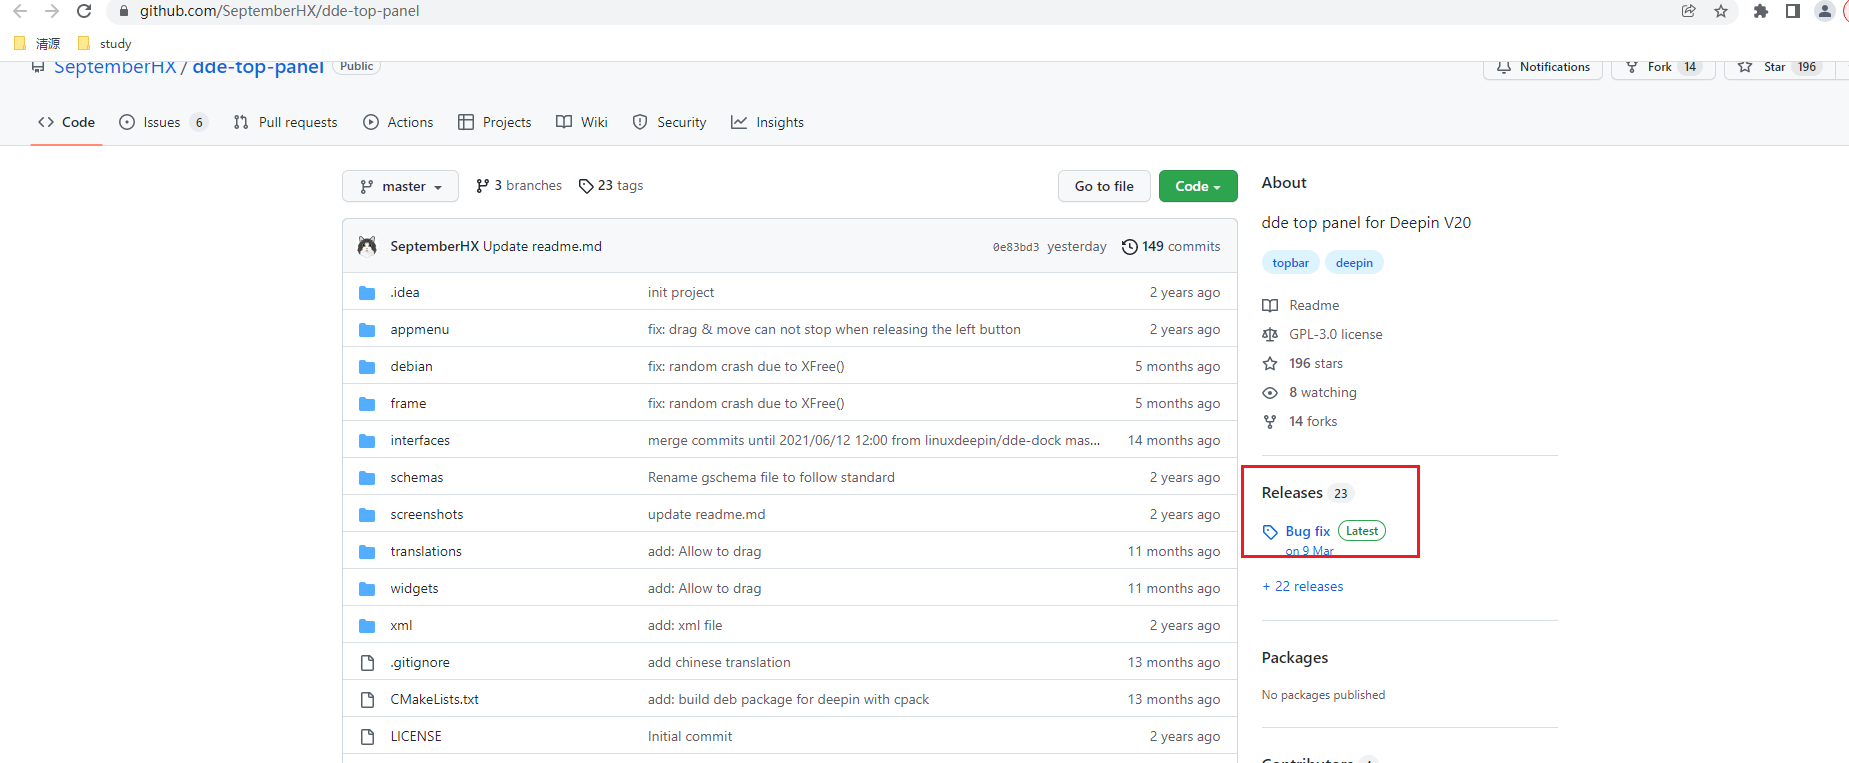Open browser extensions puzzle icon
1849x763 pixels.
point(1761,11)
